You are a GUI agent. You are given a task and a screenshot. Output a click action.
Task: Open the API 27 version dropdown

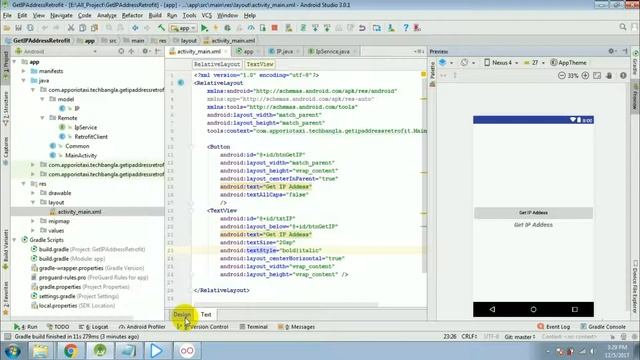click(534, 62)
